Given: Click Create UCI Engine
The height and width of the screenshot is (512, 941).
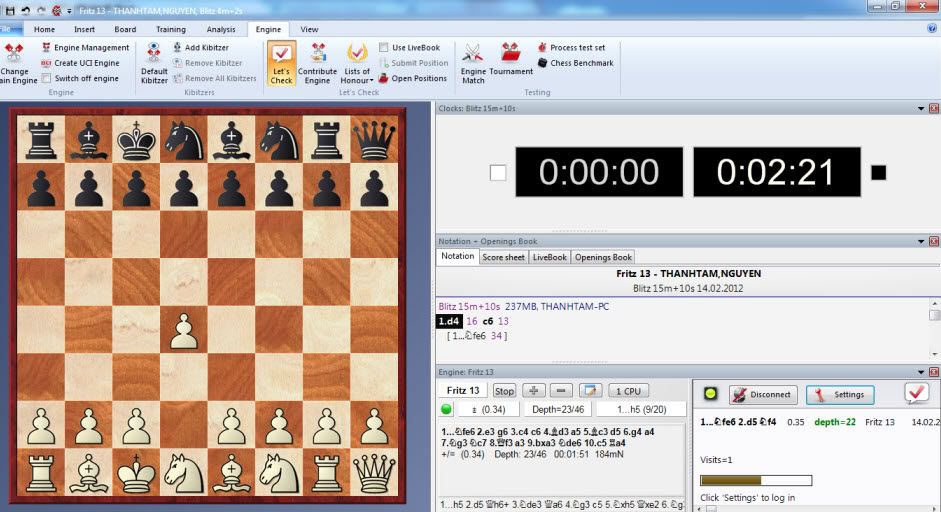Looking at the screenshot, I should click(80, 63).
